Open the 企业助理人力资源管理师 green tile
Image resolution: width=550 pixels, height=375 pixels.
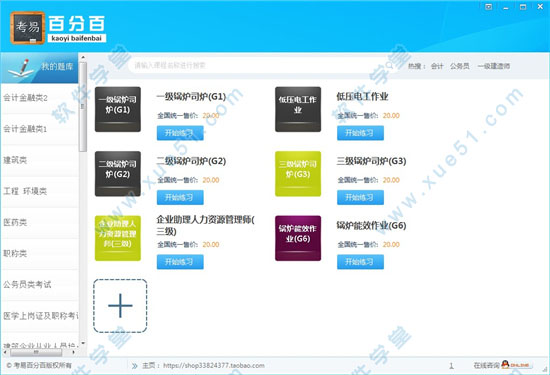[x=118, y=238]
